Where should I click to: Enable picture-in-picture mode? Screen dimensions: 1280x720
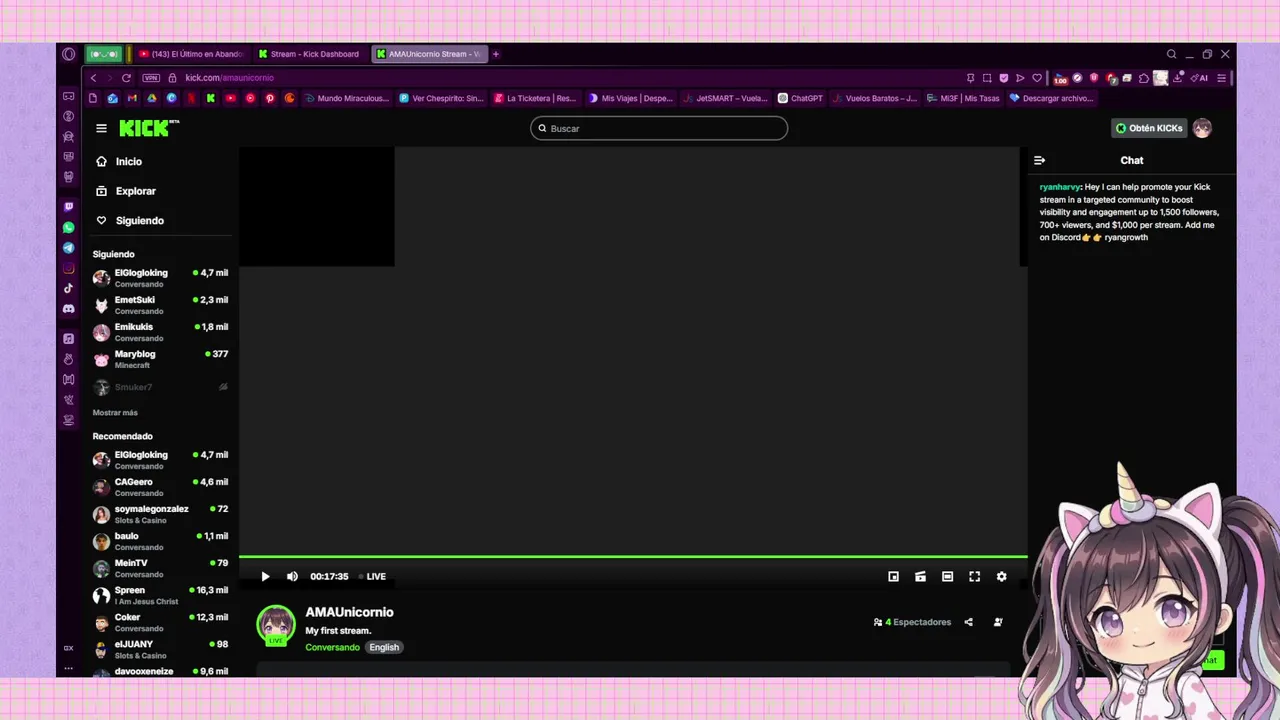pyautogui.click(x=893, y=576)
